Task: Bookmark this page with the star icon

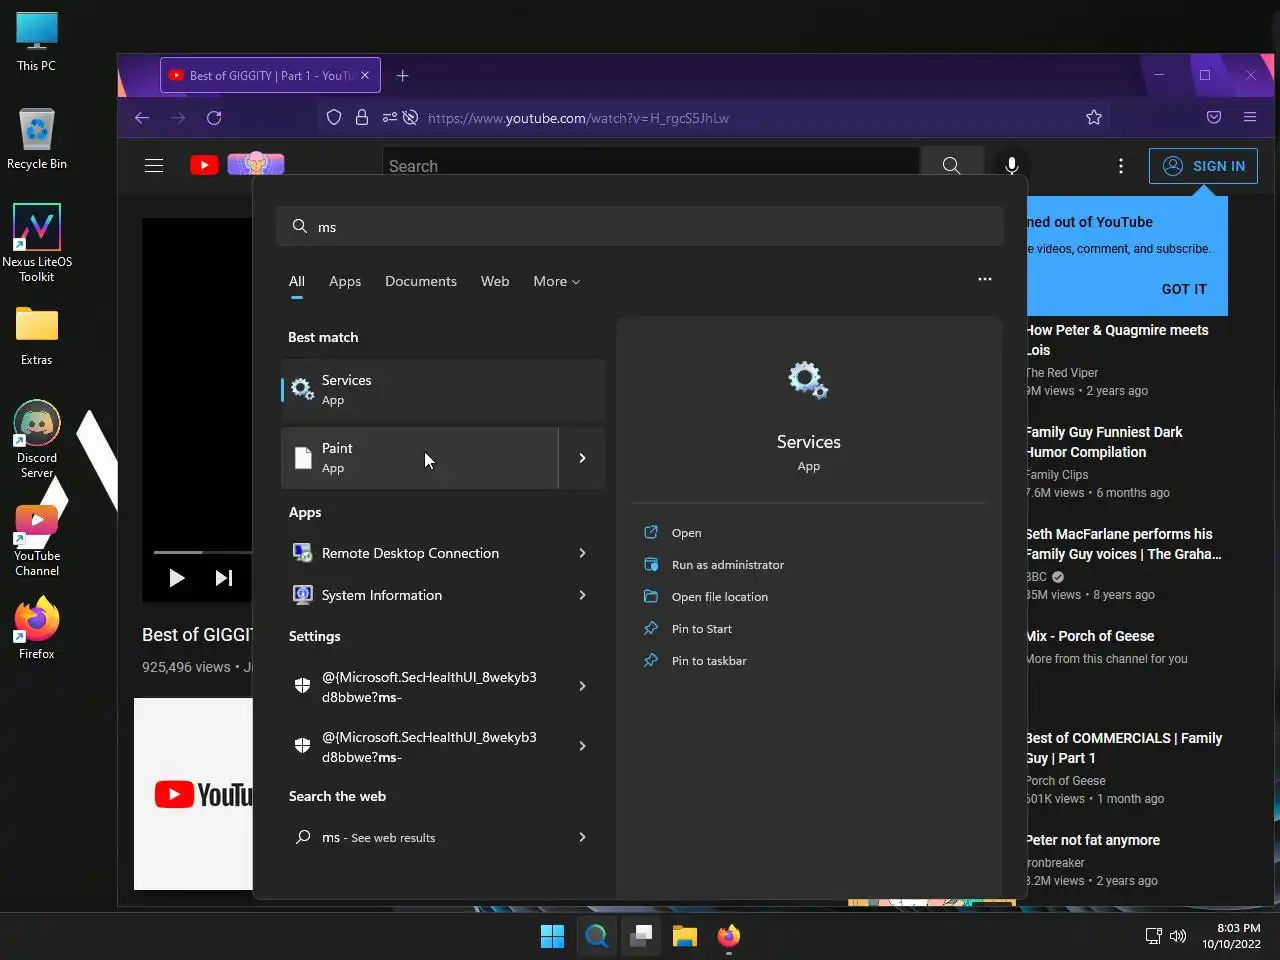Action: point(1094,118)
